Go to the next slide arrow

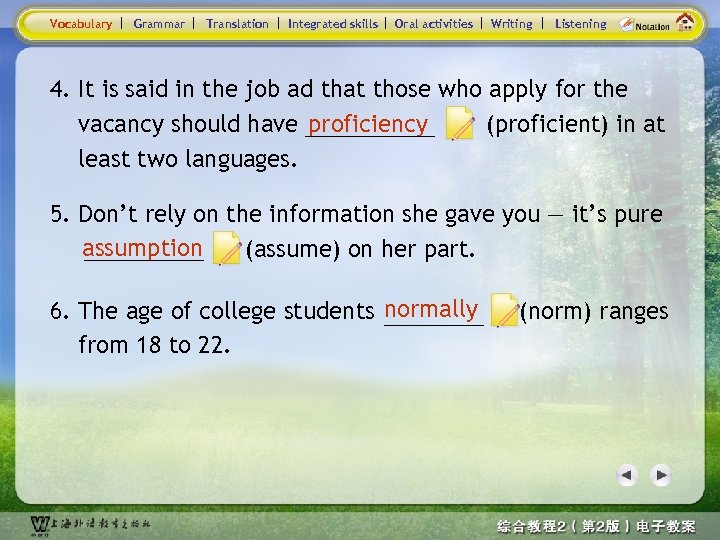661,475
